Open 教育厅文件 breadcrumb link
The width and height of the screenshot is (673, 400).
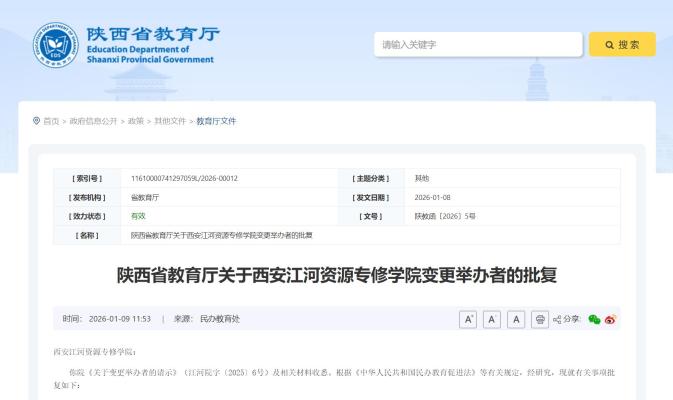[216, 121]
